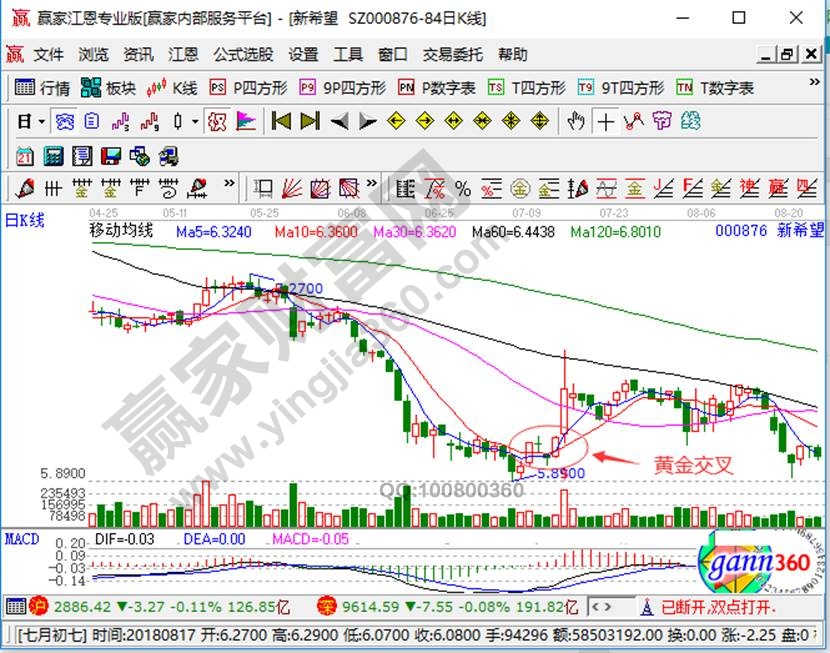Click the calendar date icon
Viewport: 830px width, 653px height.
[25, 155]
